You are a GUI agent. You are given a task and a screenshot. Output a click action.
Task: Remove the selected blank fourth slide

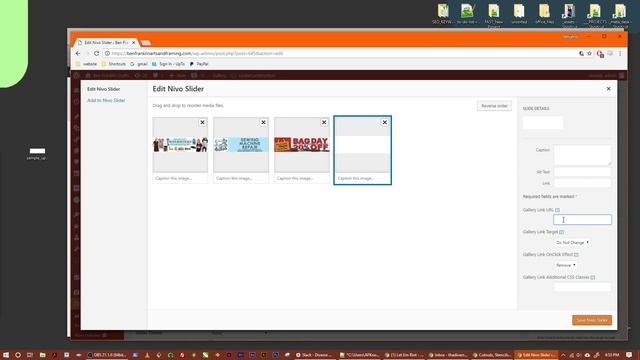pos(384,122)
